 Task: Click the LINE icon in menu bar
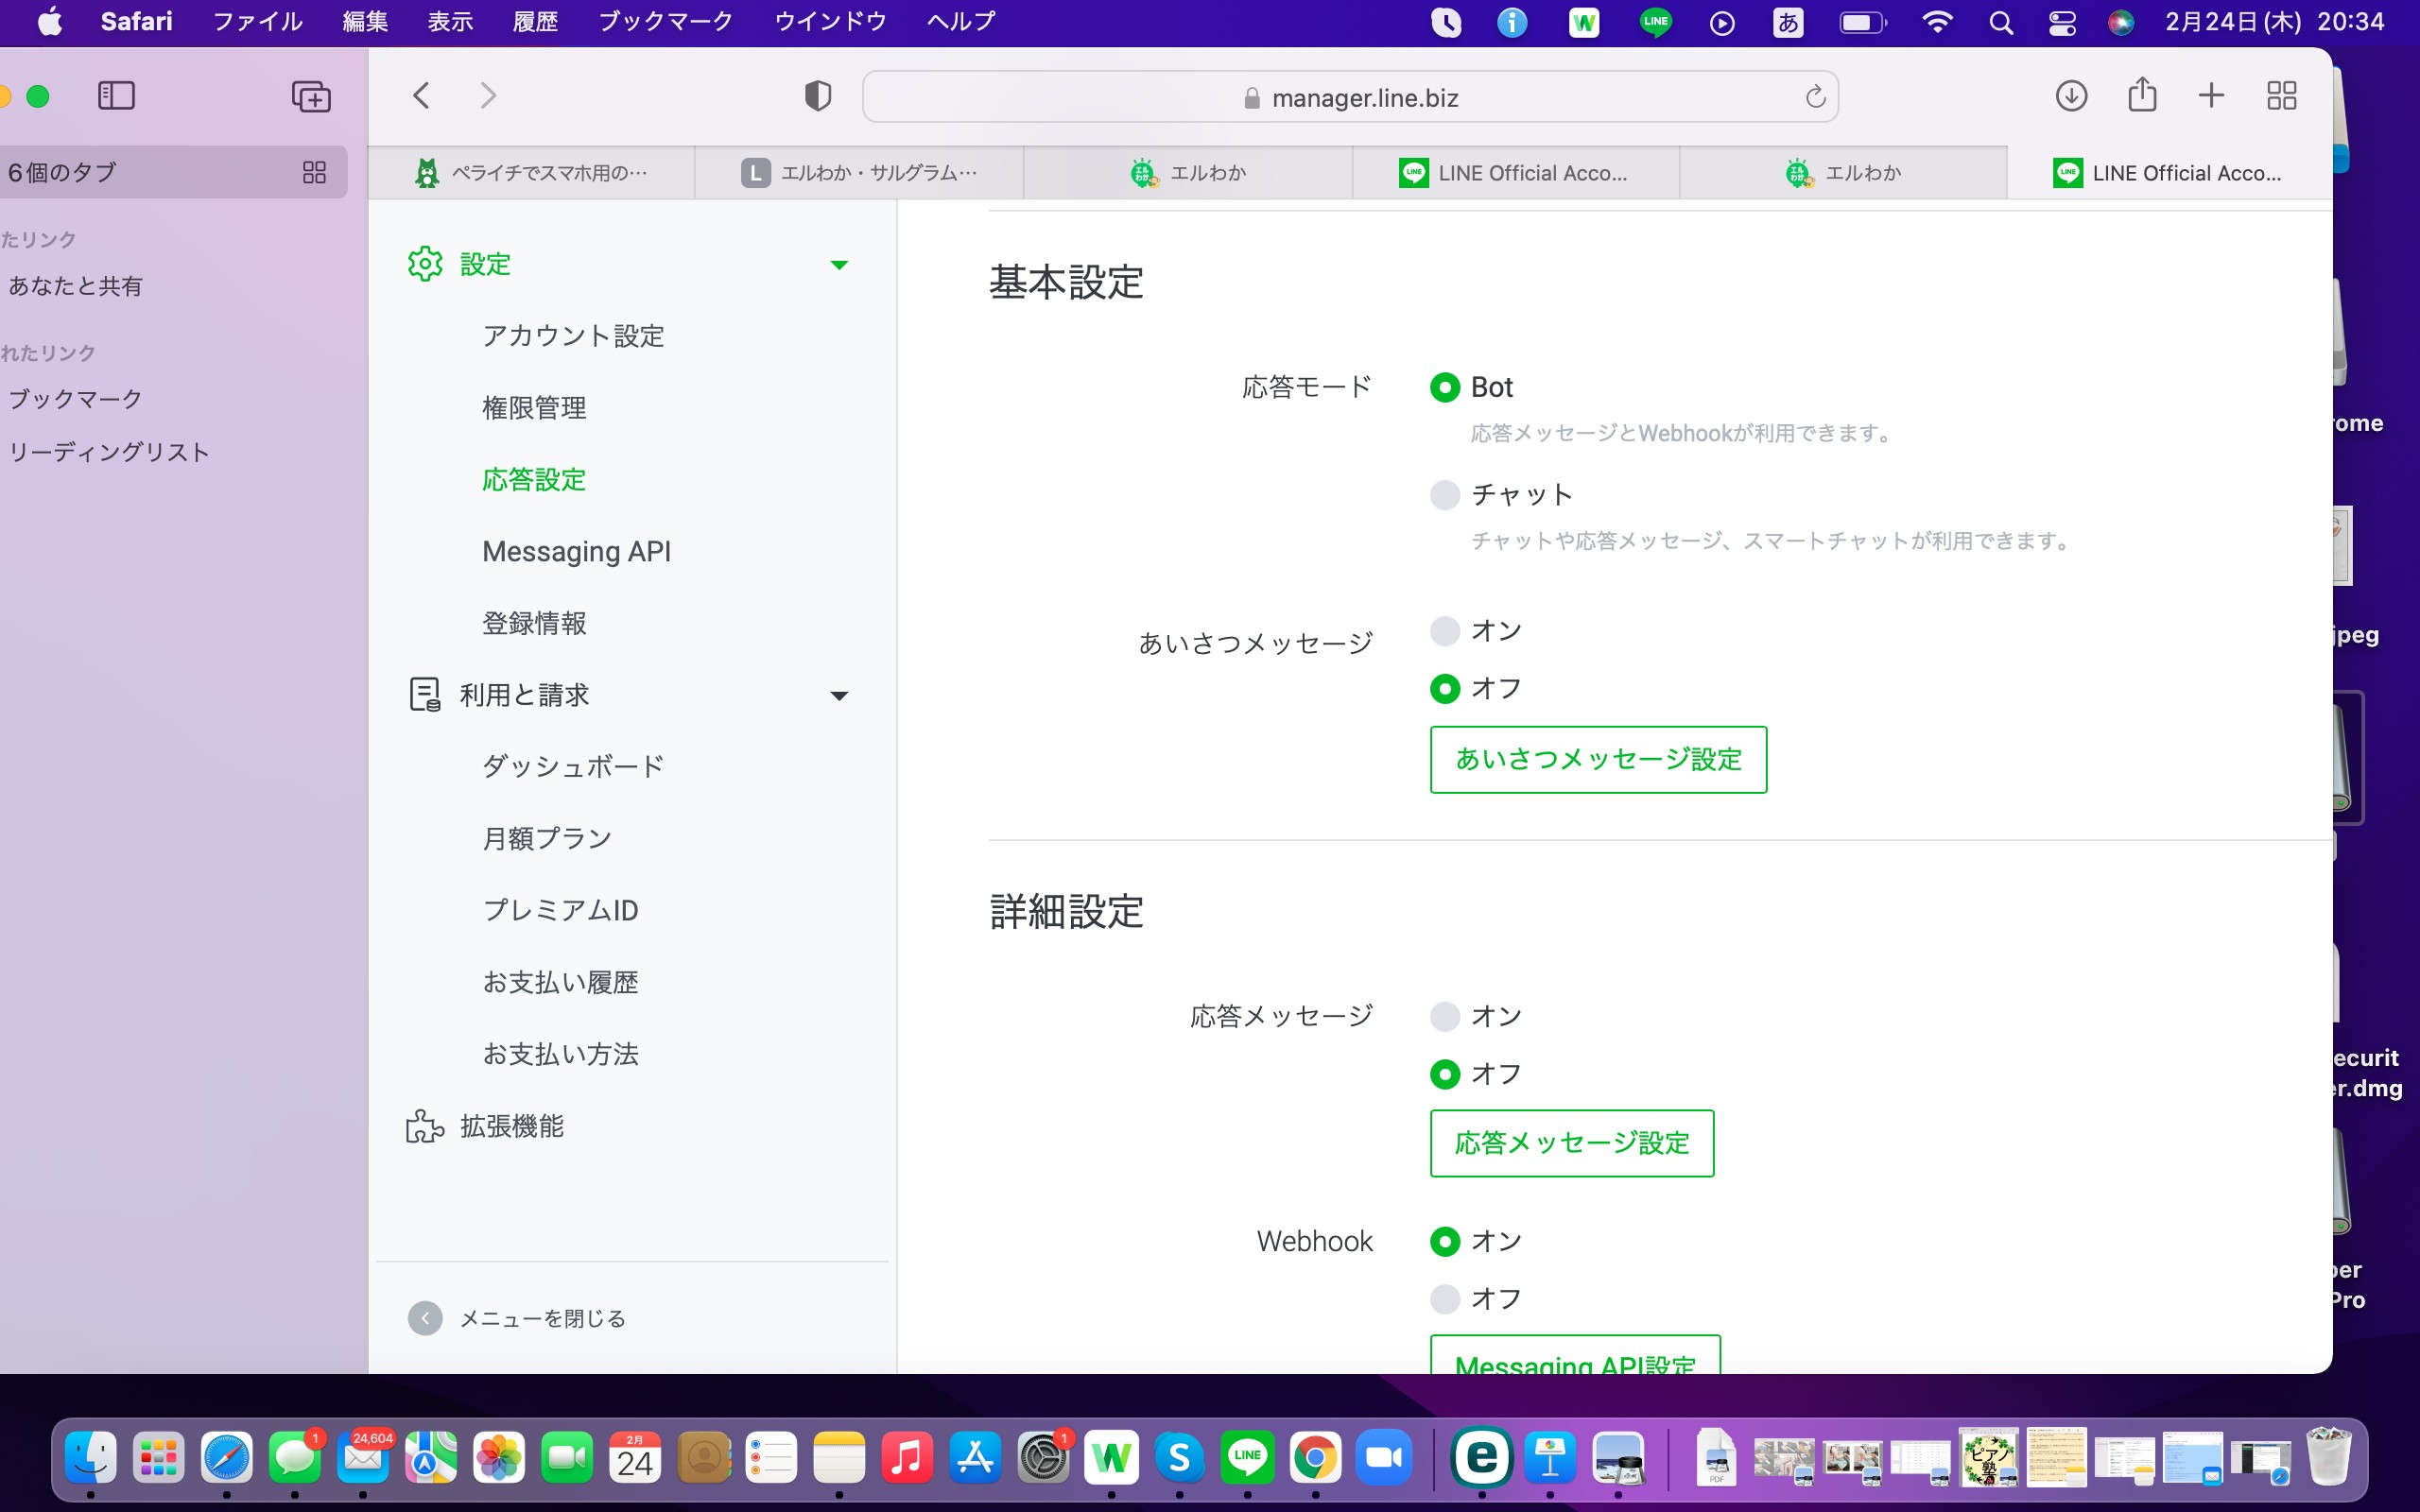click(1655, 22)
